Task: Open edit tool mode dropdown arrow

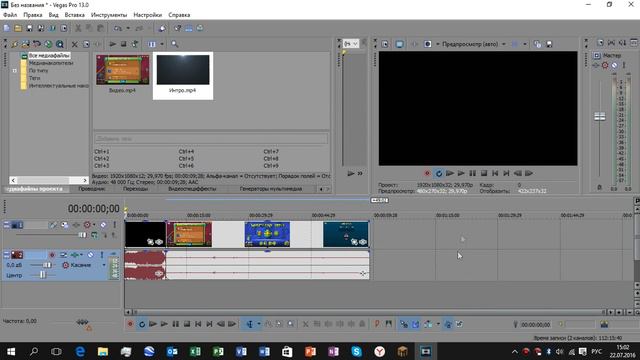Action: 259,324
